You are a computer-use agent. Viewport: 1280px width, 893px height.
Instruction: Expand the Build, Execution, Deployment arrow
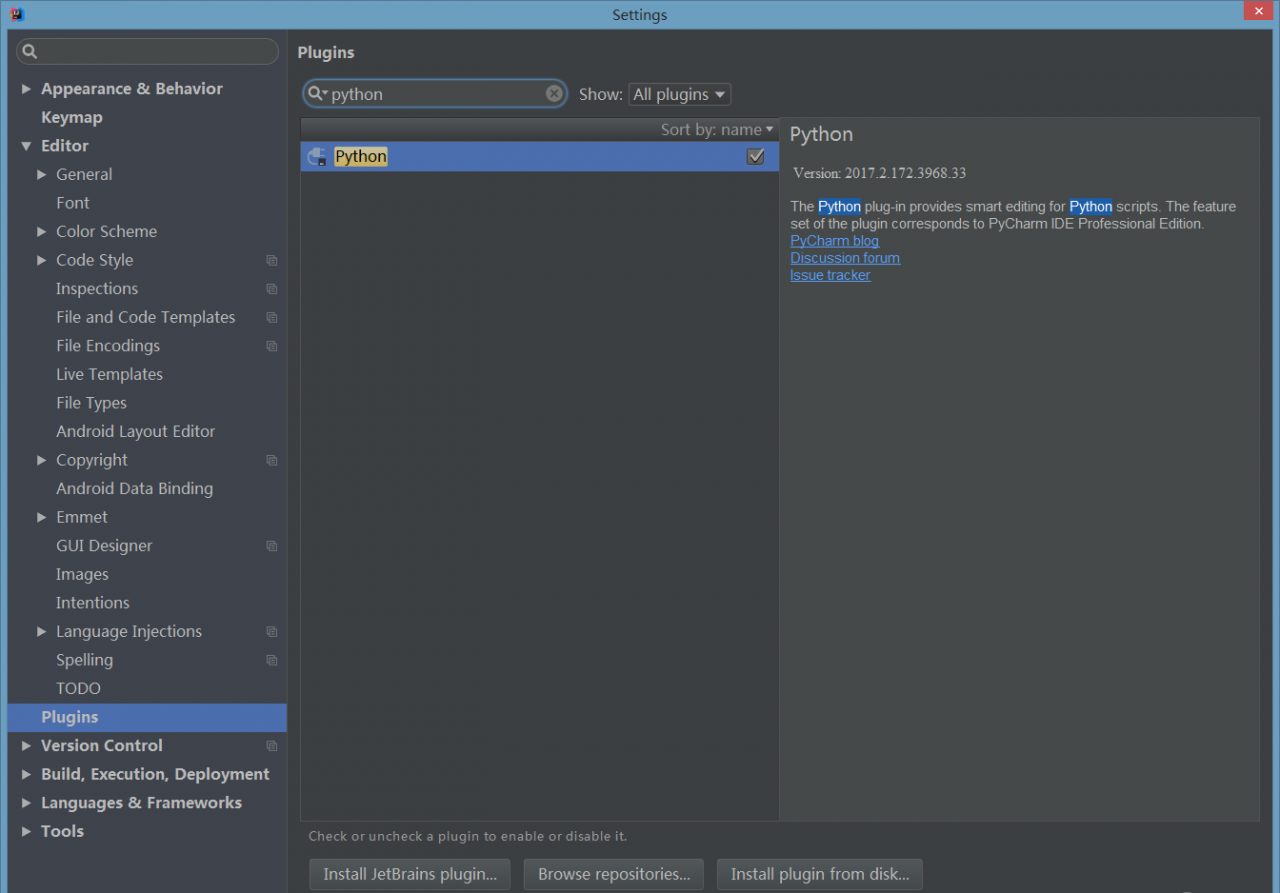coord(26,775)
